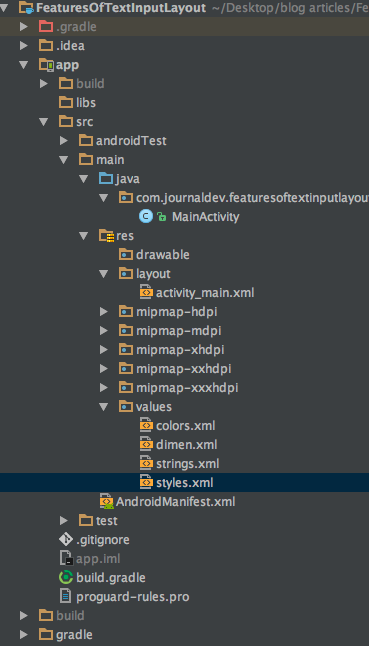Expand the mipmap-mdpi folder arrow
Screen dimensions: 369x646
click(x=103, y=331)
